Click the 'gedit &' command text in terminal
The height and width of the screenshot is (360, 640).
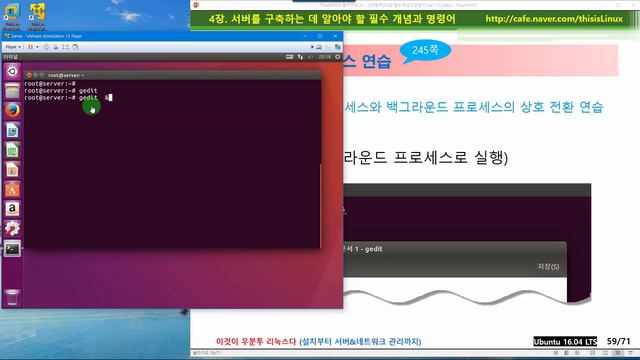click(93, 98)
